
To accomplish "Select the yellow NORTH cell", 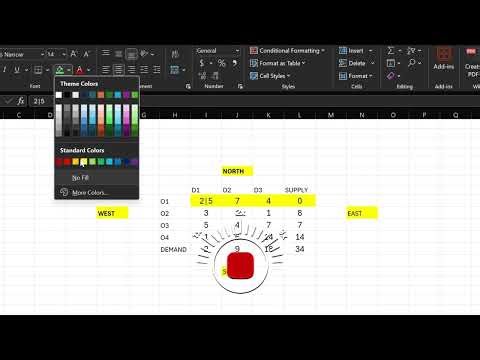I will click(237, 171).
